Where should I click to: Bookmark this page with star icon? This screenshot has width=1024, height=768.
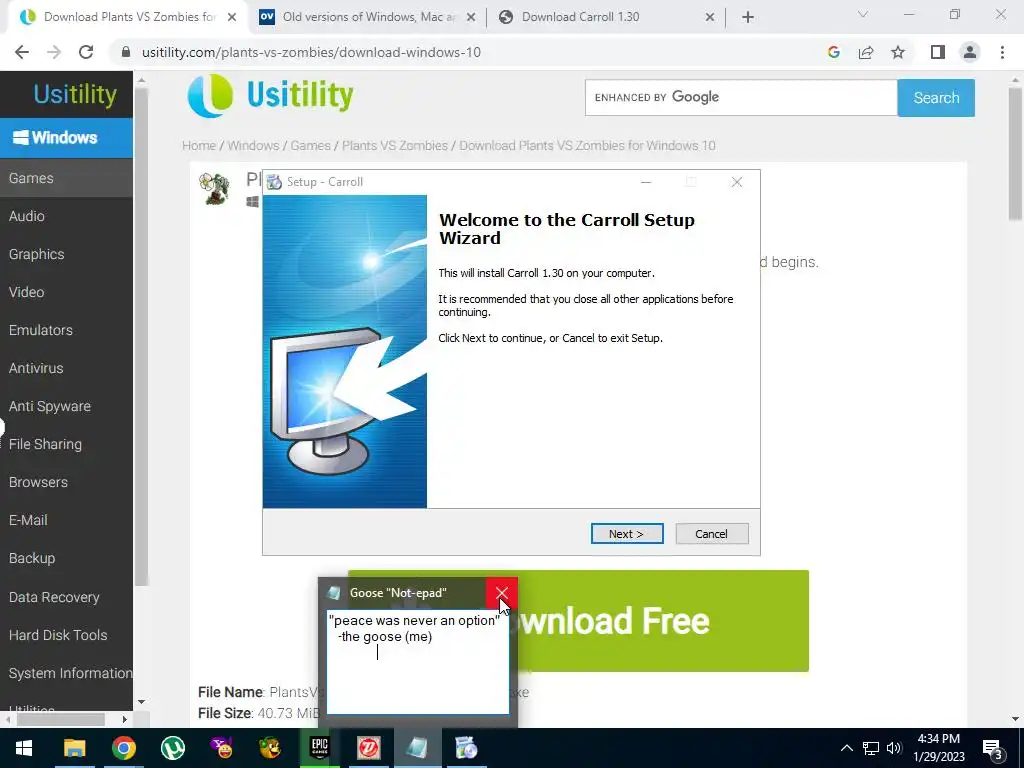[x=898, y=52]
